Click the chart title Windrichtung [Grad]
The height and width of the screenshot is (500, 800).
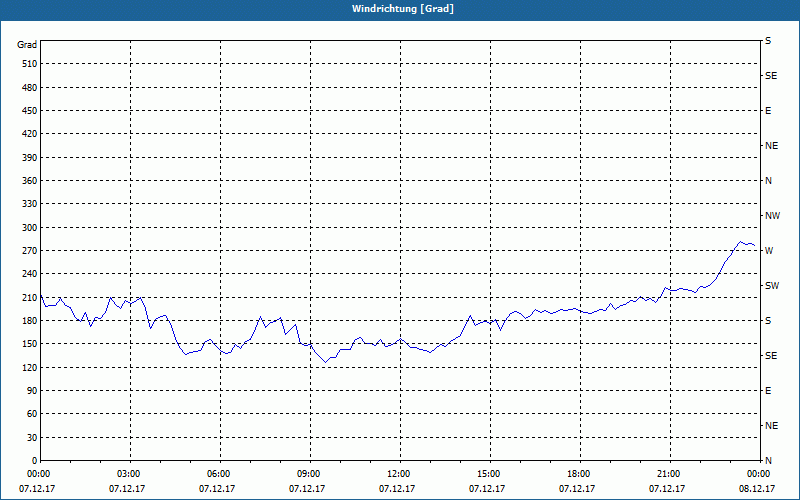403,9
